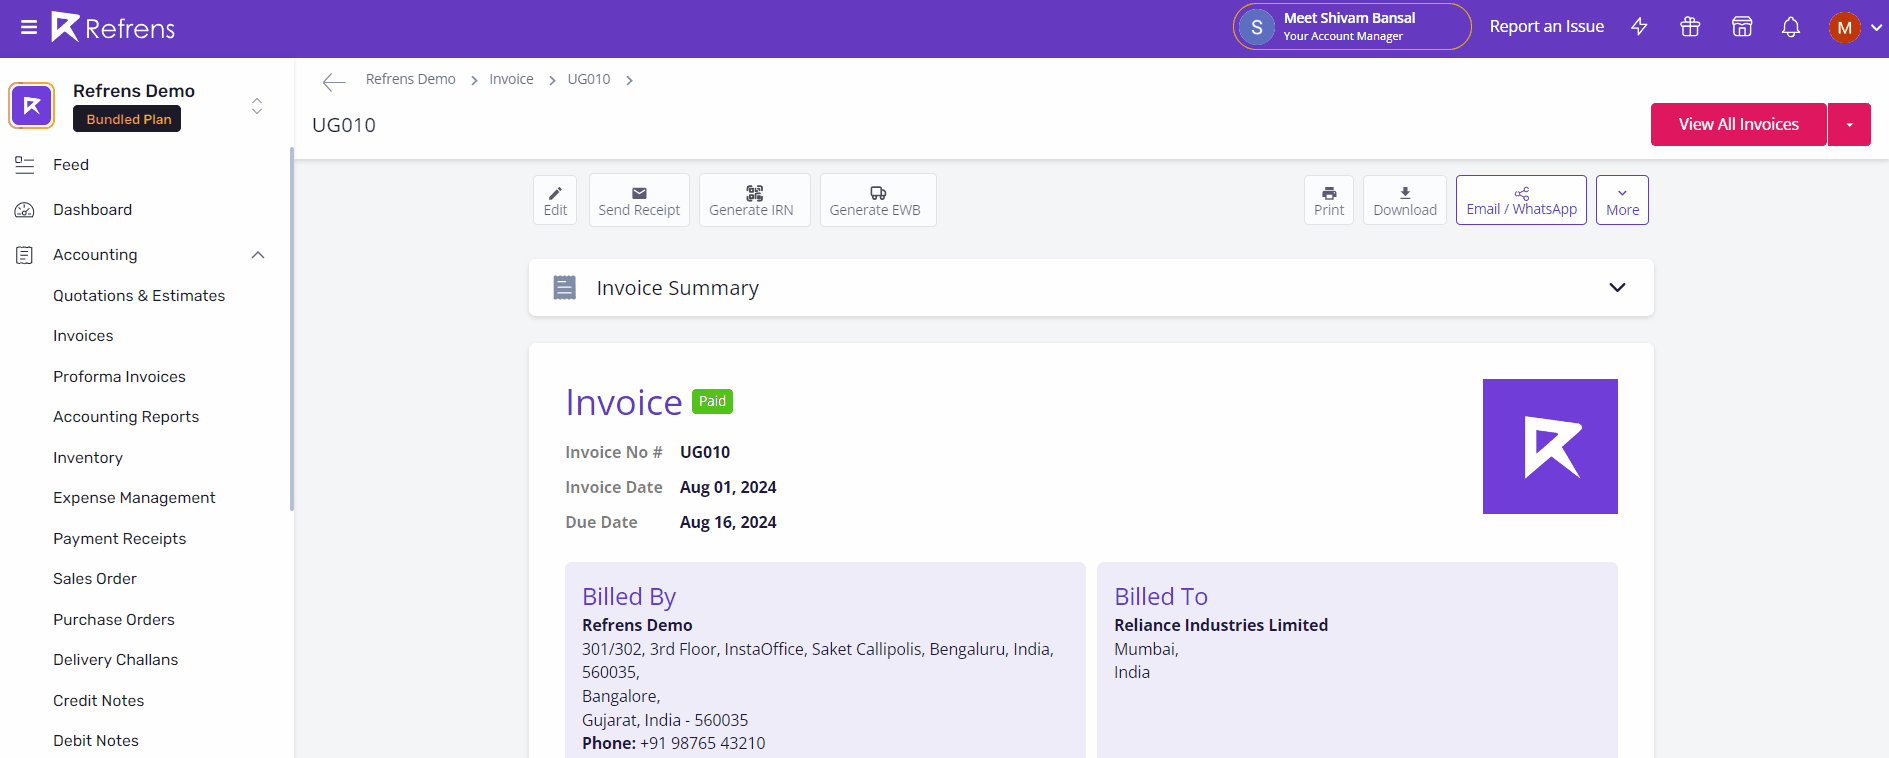
Task: Click the Refrens logo in header
Action: [x=113, y=27]
